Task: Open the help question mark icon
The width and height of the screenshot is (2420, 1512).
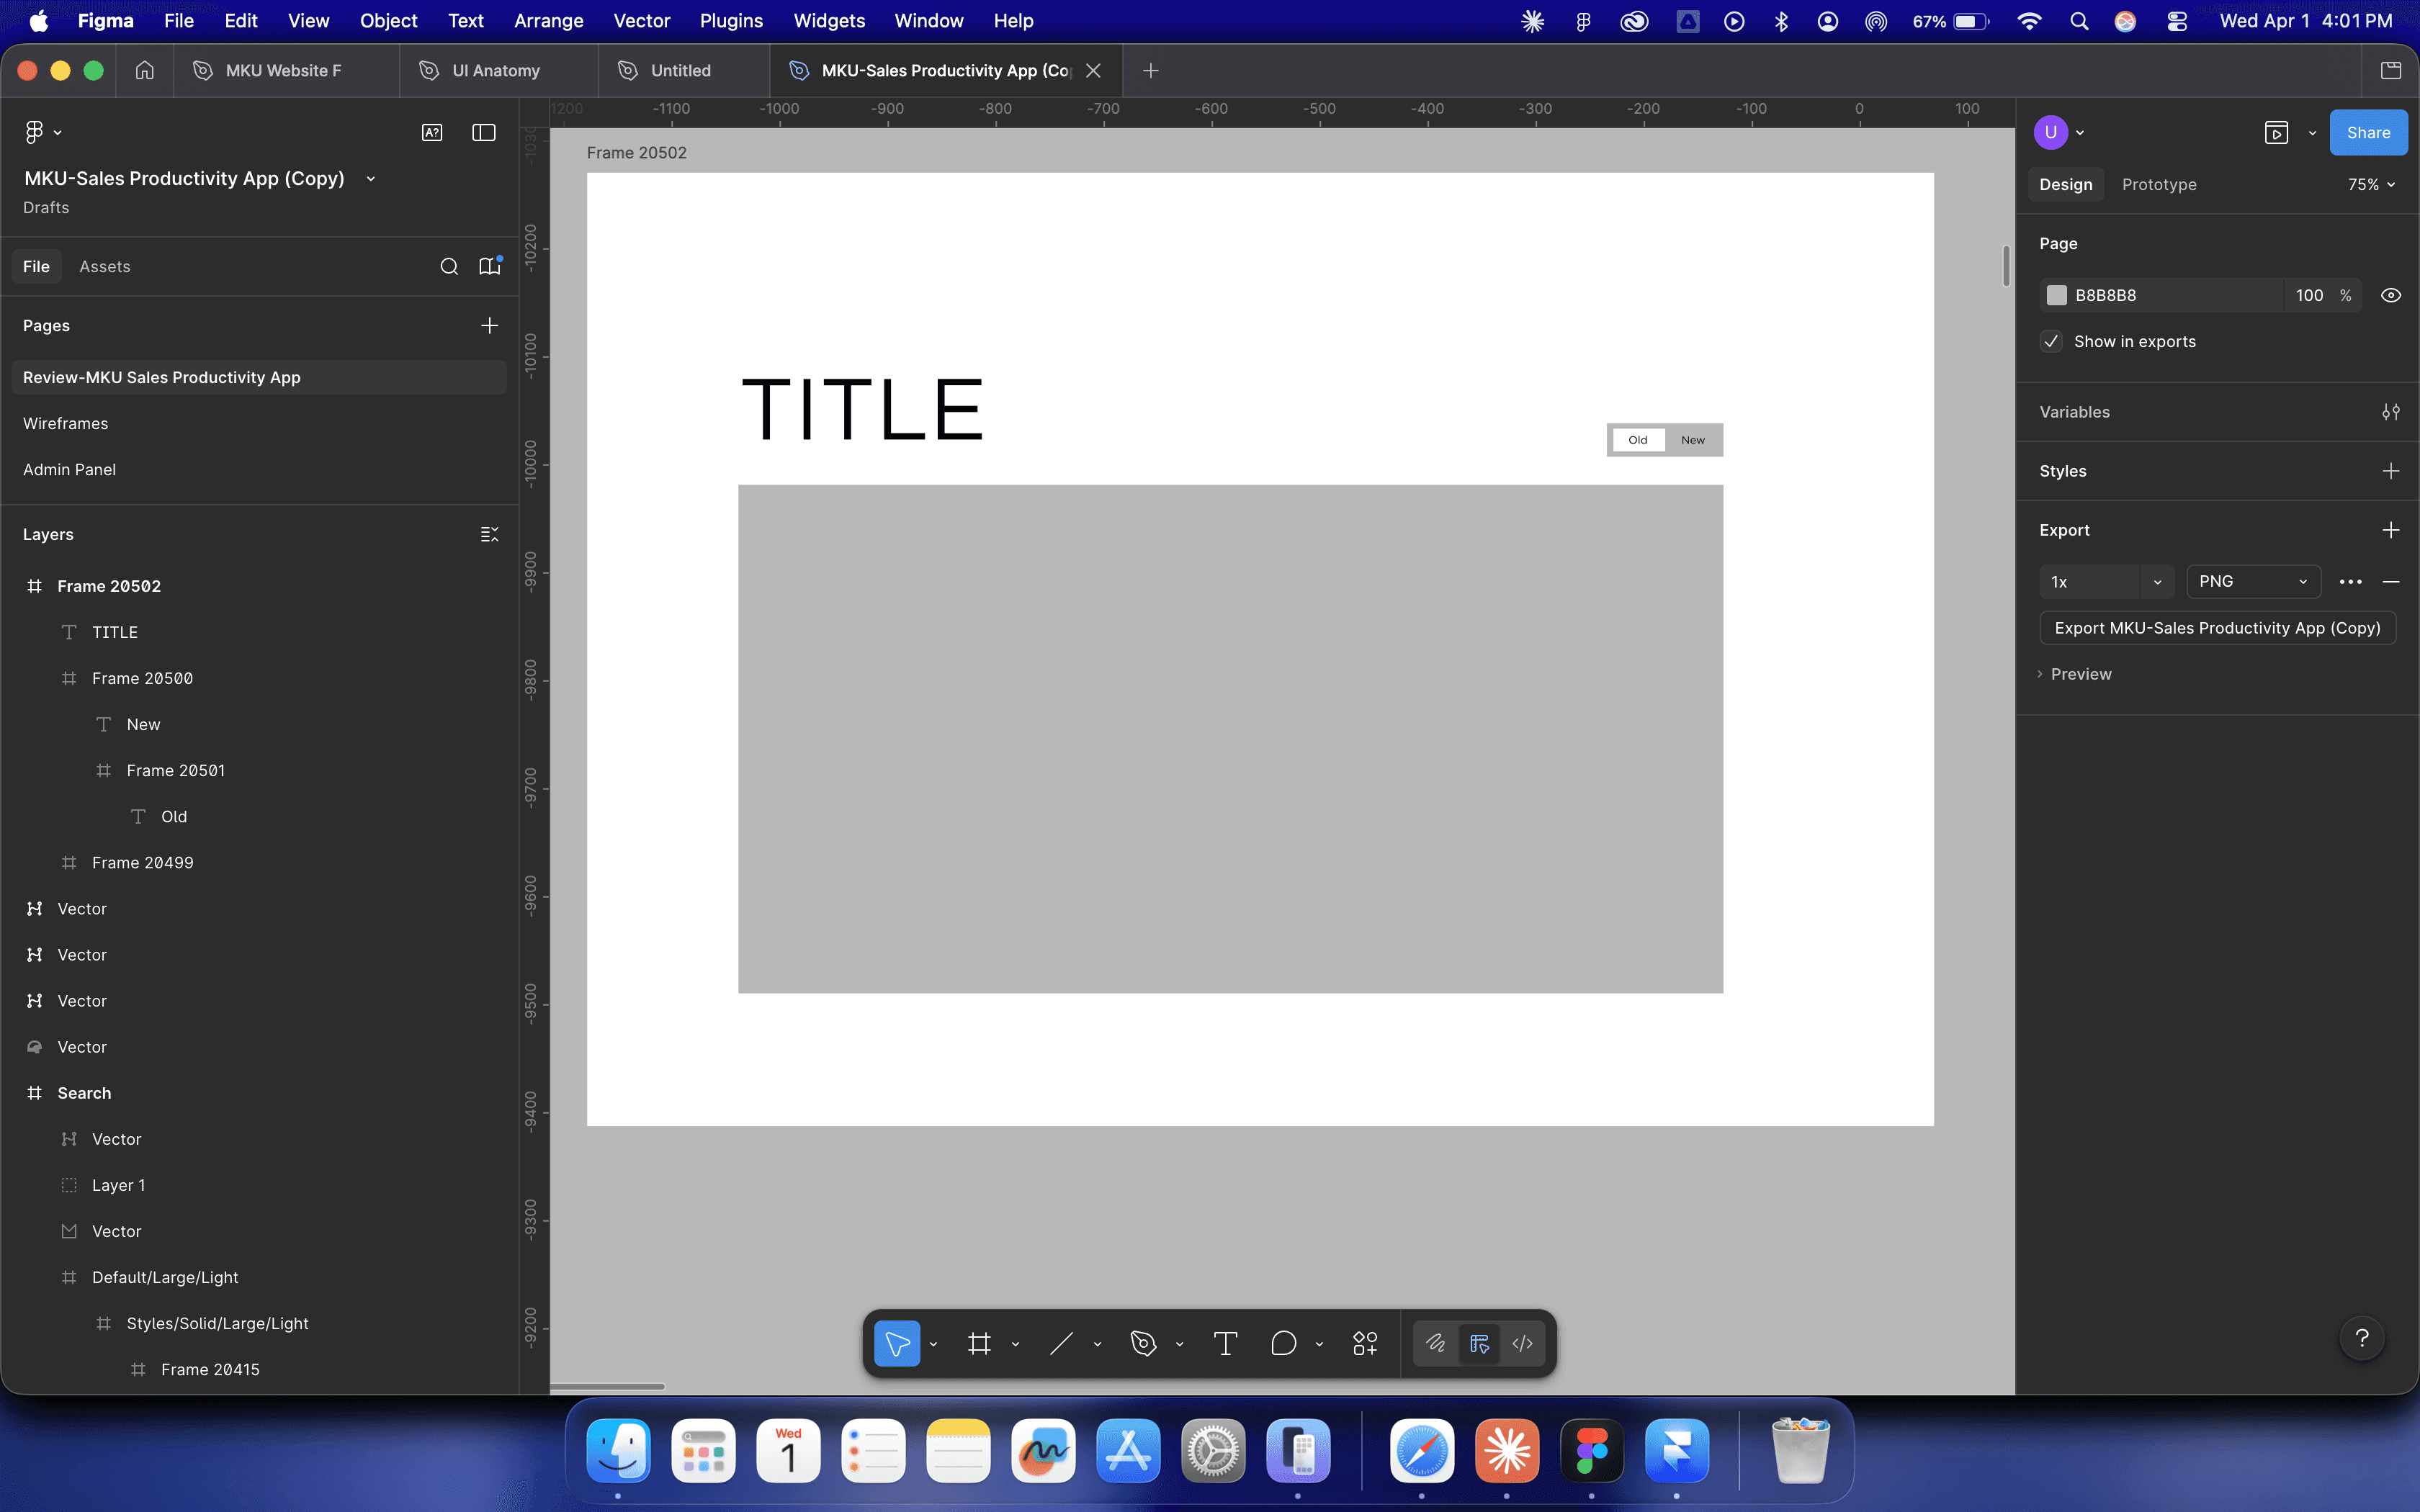Action: pos(2362,1338)
